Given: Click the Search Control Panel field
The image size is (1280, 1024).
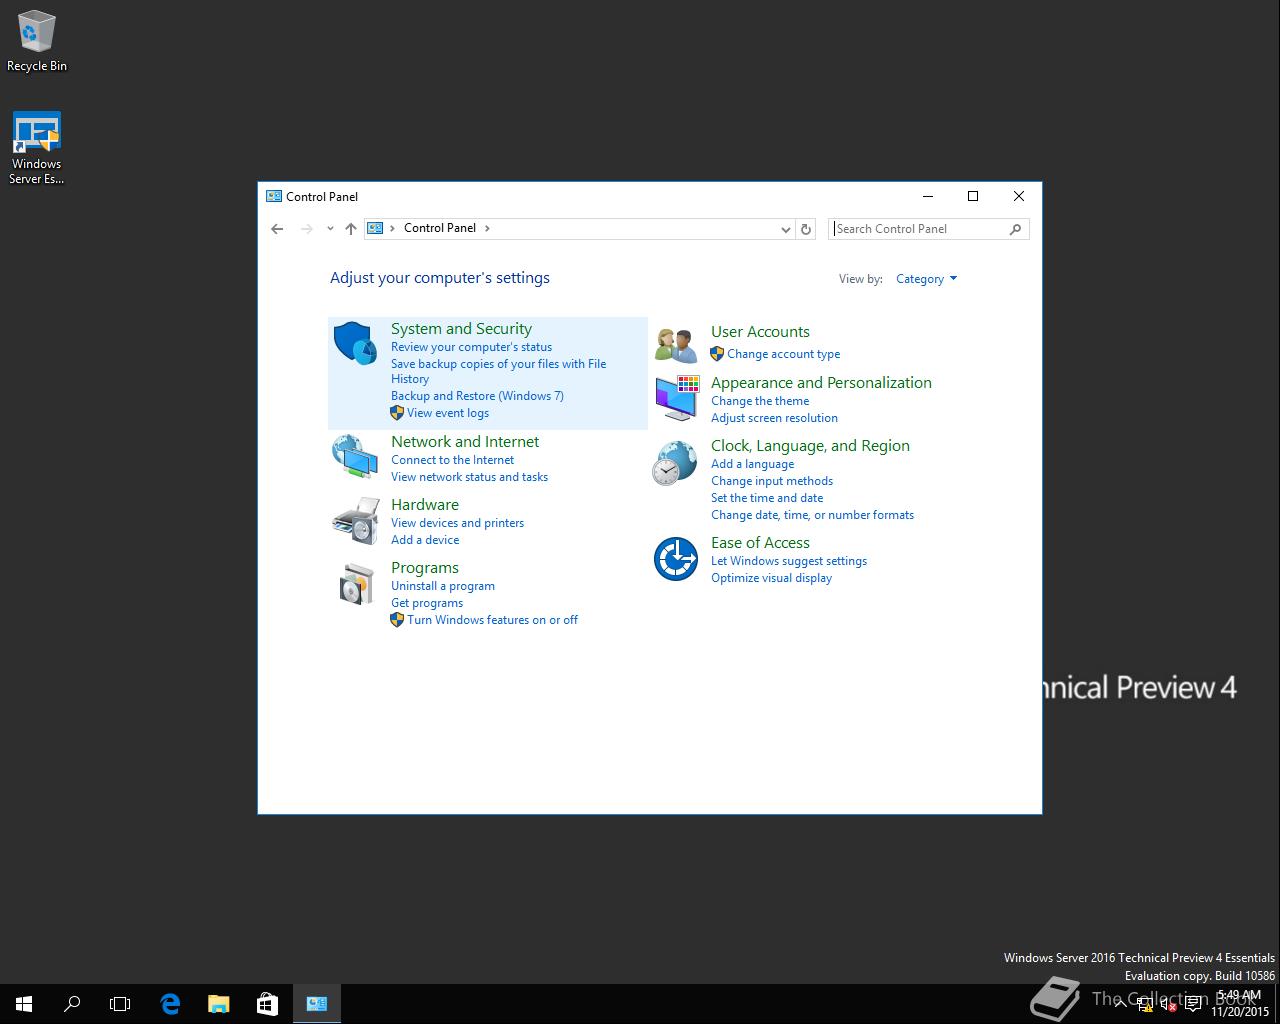Looking at the screenshot, I should coord(920,229).
